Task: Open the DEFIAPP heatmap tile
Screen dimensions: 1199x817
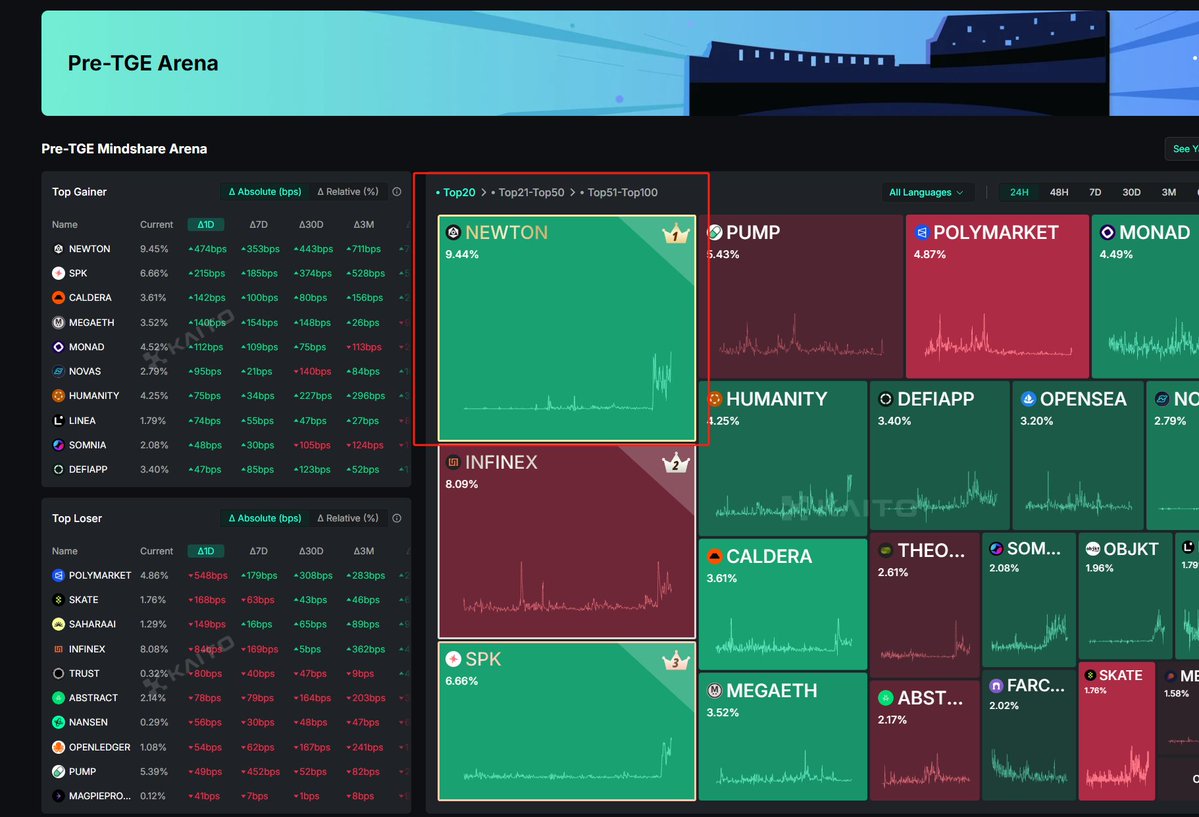Action: tap(940, 455)
